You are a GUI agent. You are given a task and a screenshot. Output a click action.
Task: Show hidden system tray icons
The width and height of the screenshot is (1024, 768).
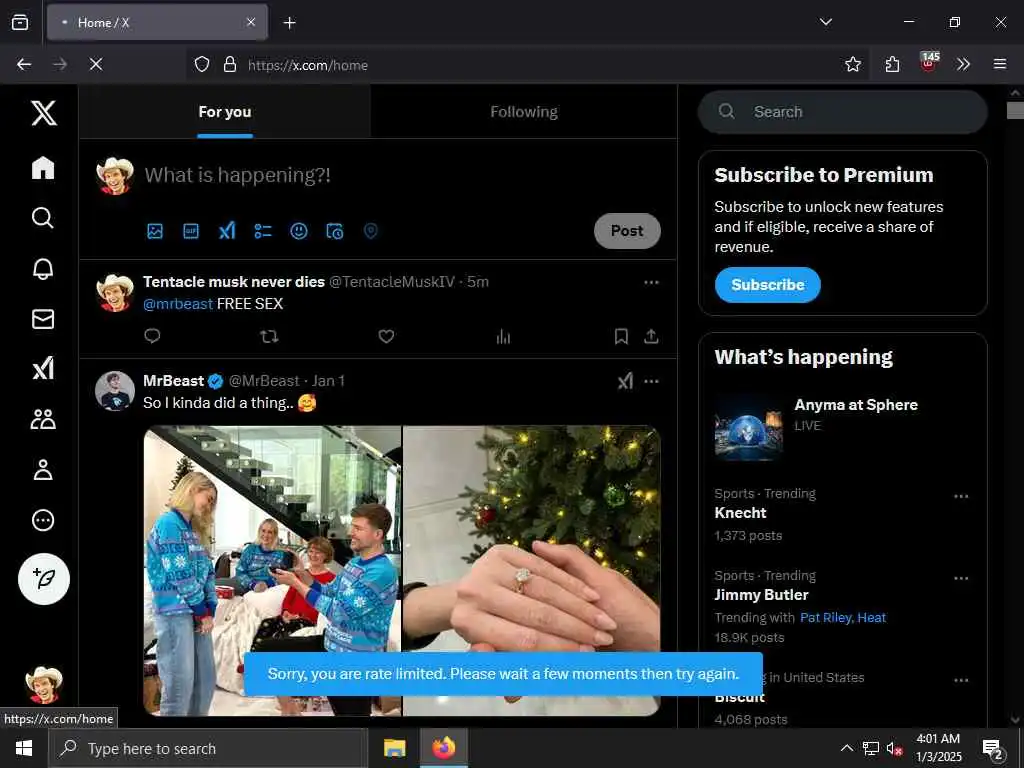(846, 748)
